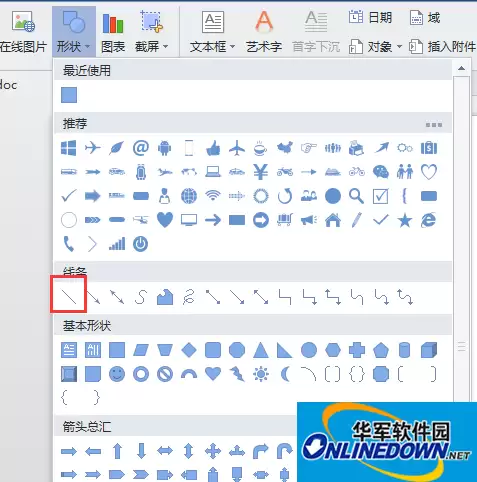The height and width of the screenshot is (482, 477).
Task: Pick the S-curve line shape
Action: 141,296
